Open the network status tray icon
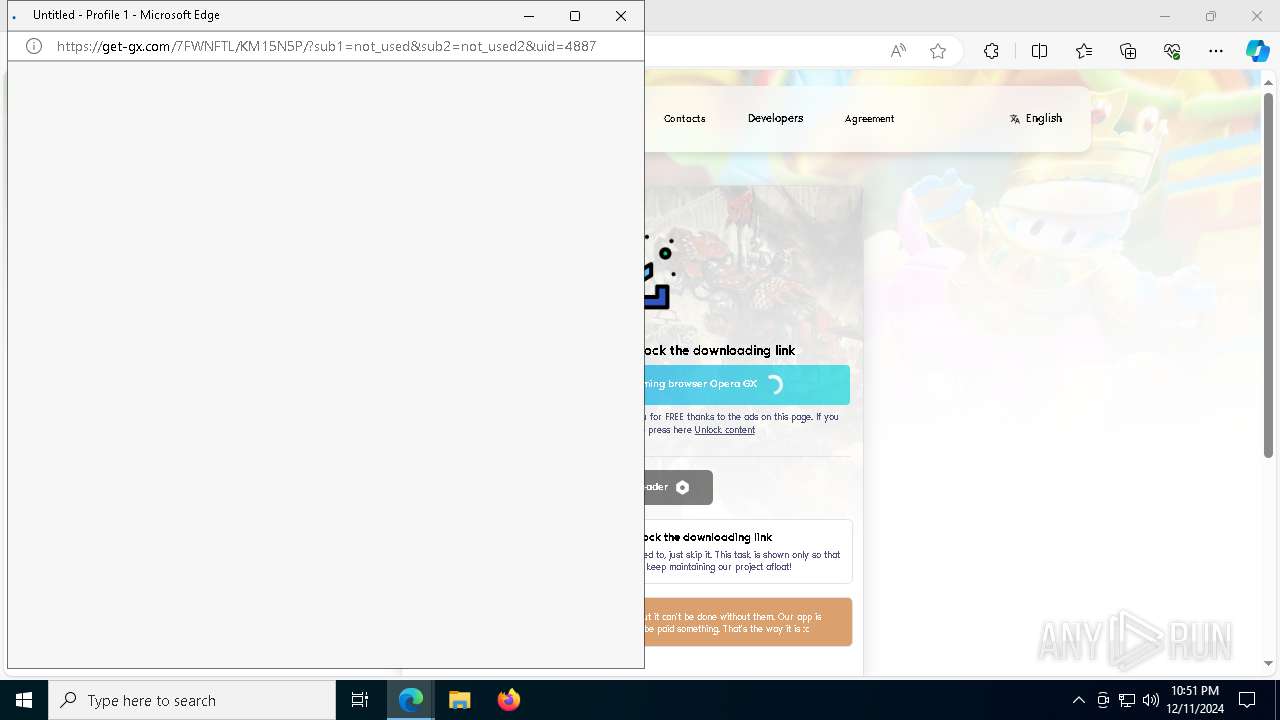 pyautogui.click(x=1127, y=700)
